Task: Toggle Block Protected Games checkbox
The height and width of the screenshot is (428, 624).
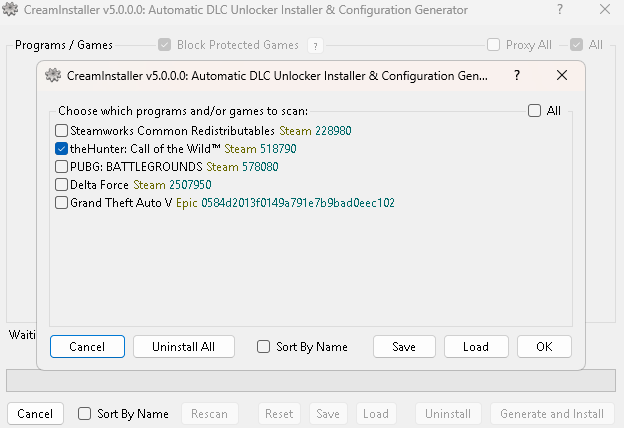Action: [164, 45]
